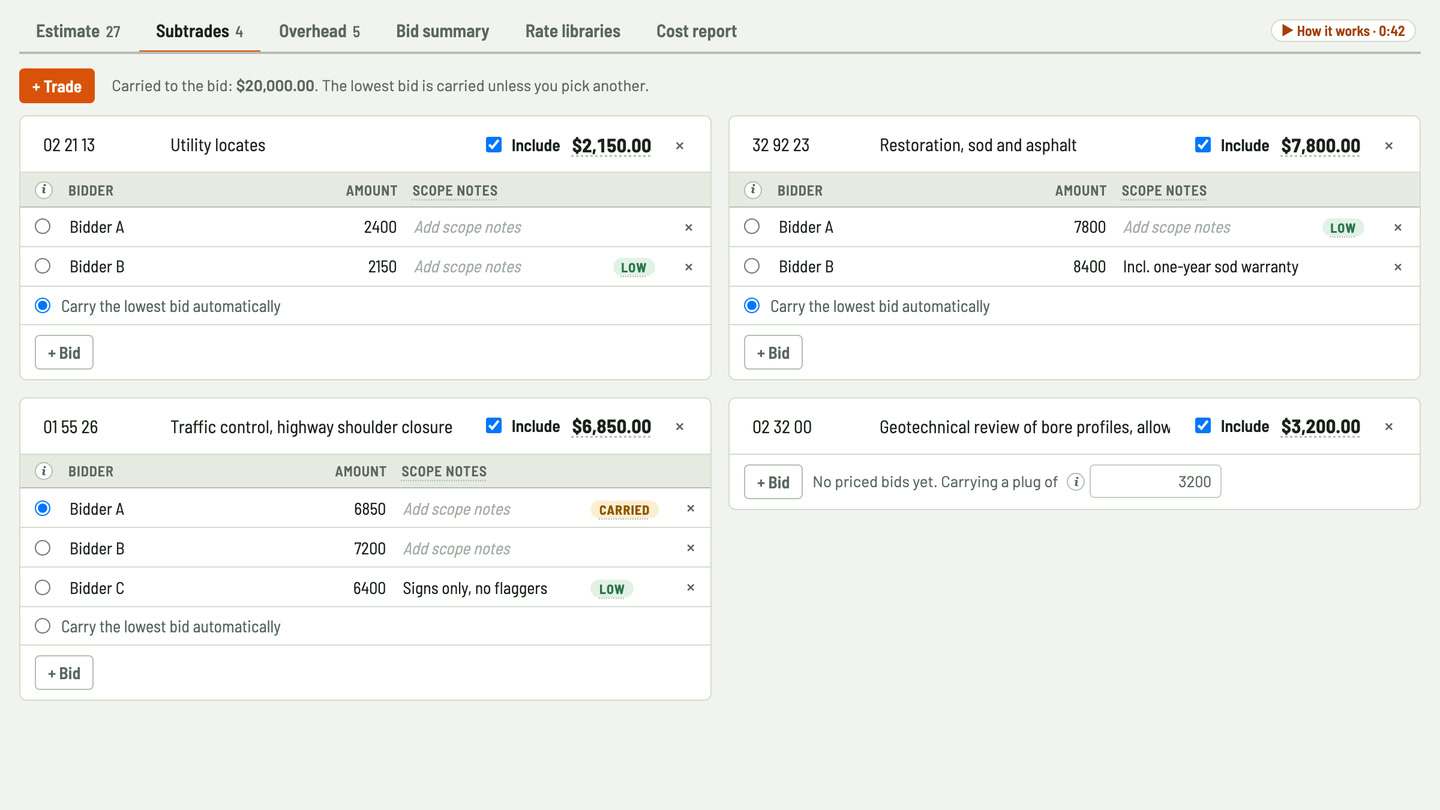Remove the Restoration, sod and asphalt trade
This screenshot has width=1440, height=810.
(x=1389, y=146)
